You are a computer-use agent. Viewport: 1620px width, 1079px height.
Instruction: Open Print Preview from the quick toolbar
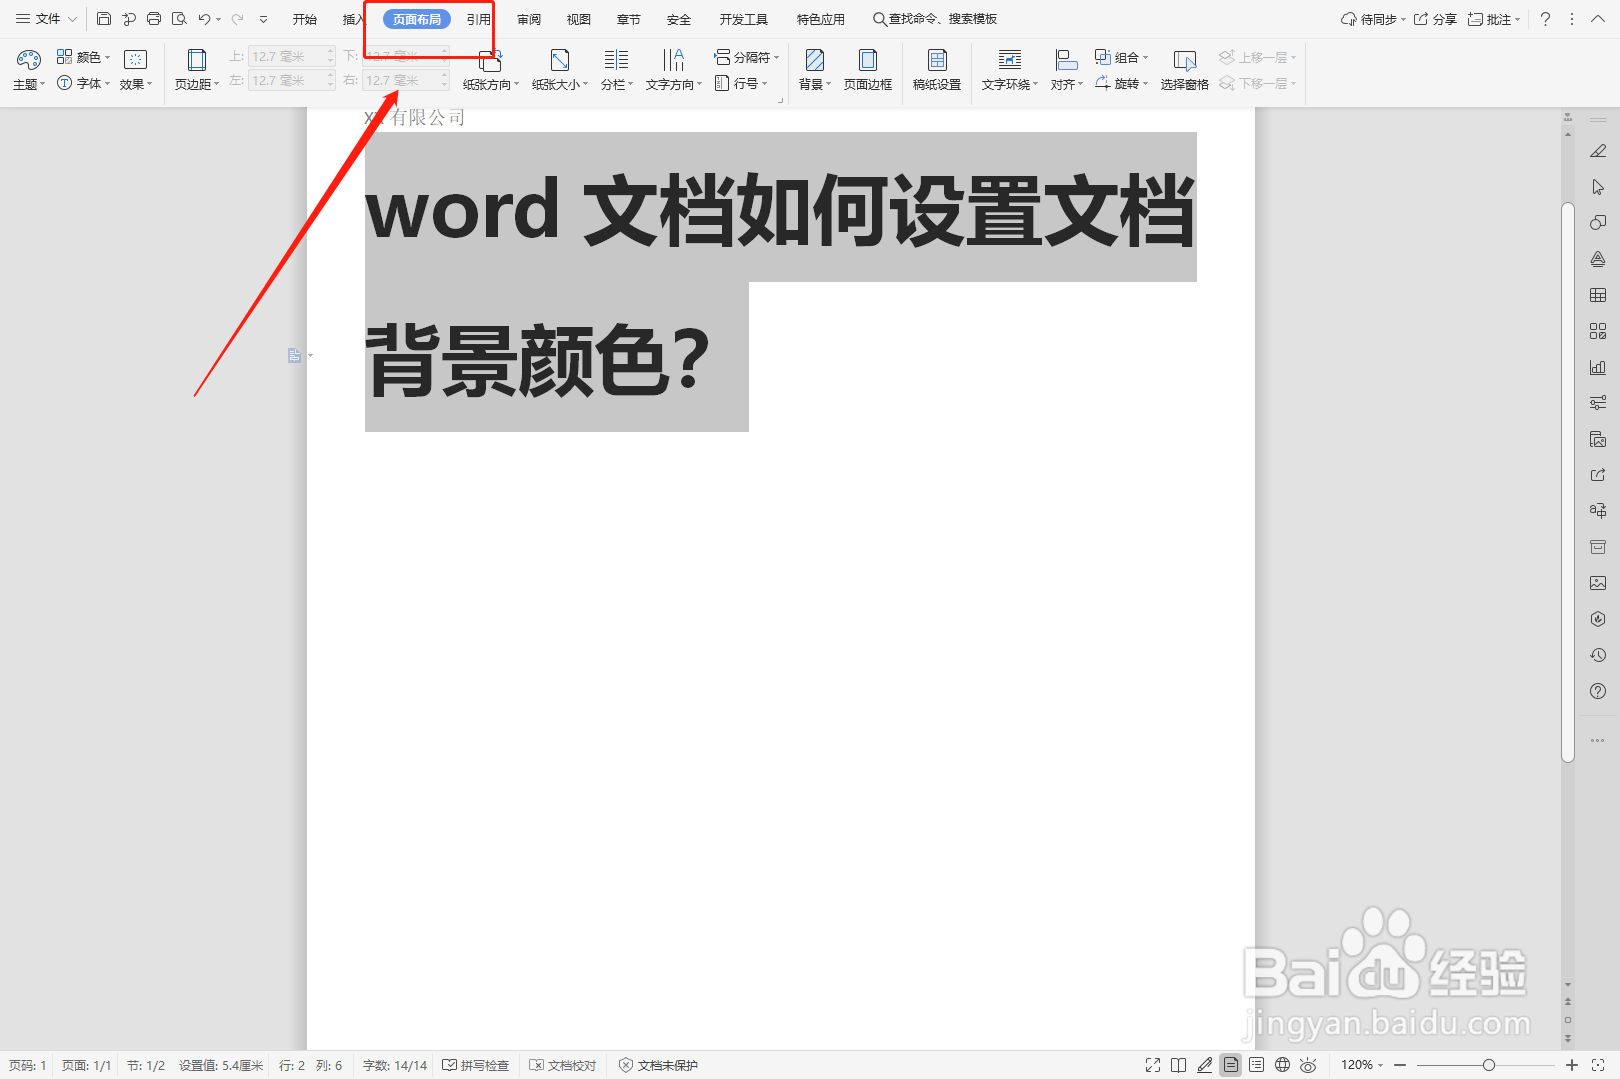point(179,19)
